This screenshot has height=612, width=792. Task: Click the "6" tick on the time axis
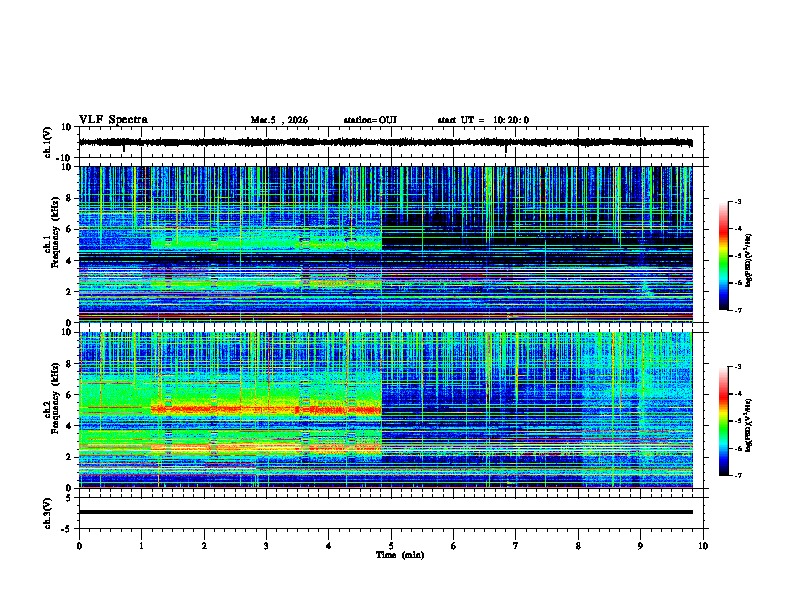click(454, 546)
